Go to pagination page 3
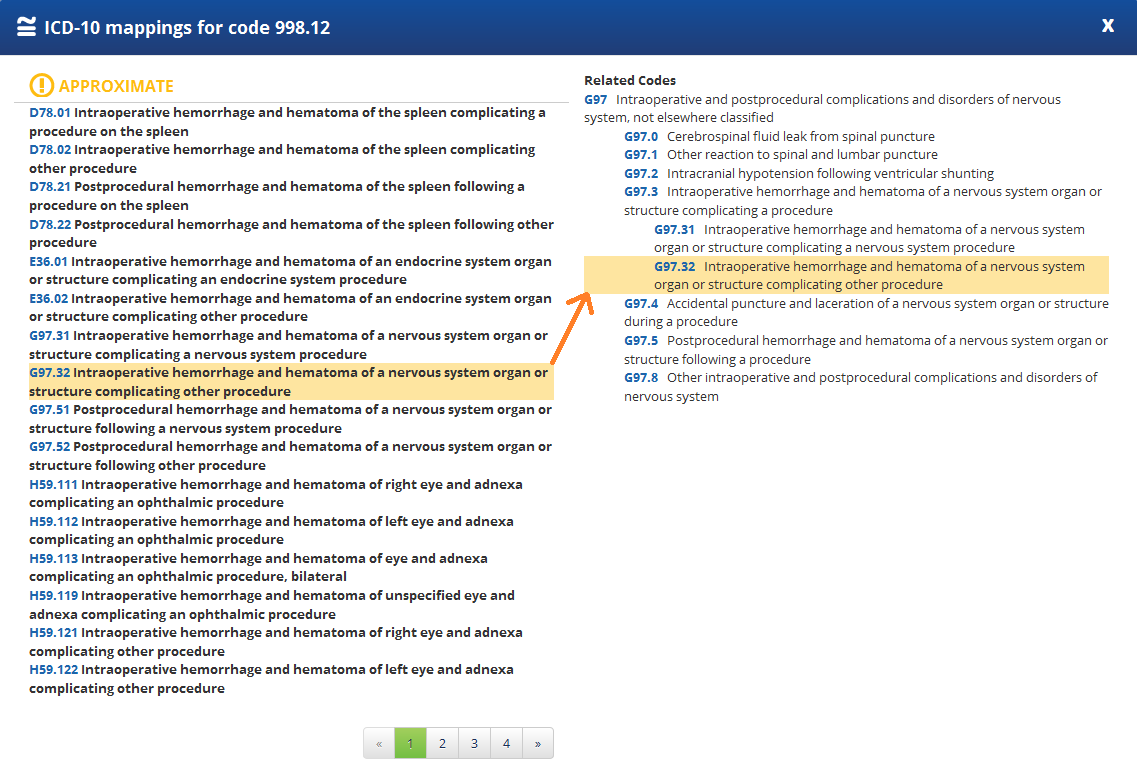The width and height of the screenshot is (1137, 766). click(x=474, y=743)
